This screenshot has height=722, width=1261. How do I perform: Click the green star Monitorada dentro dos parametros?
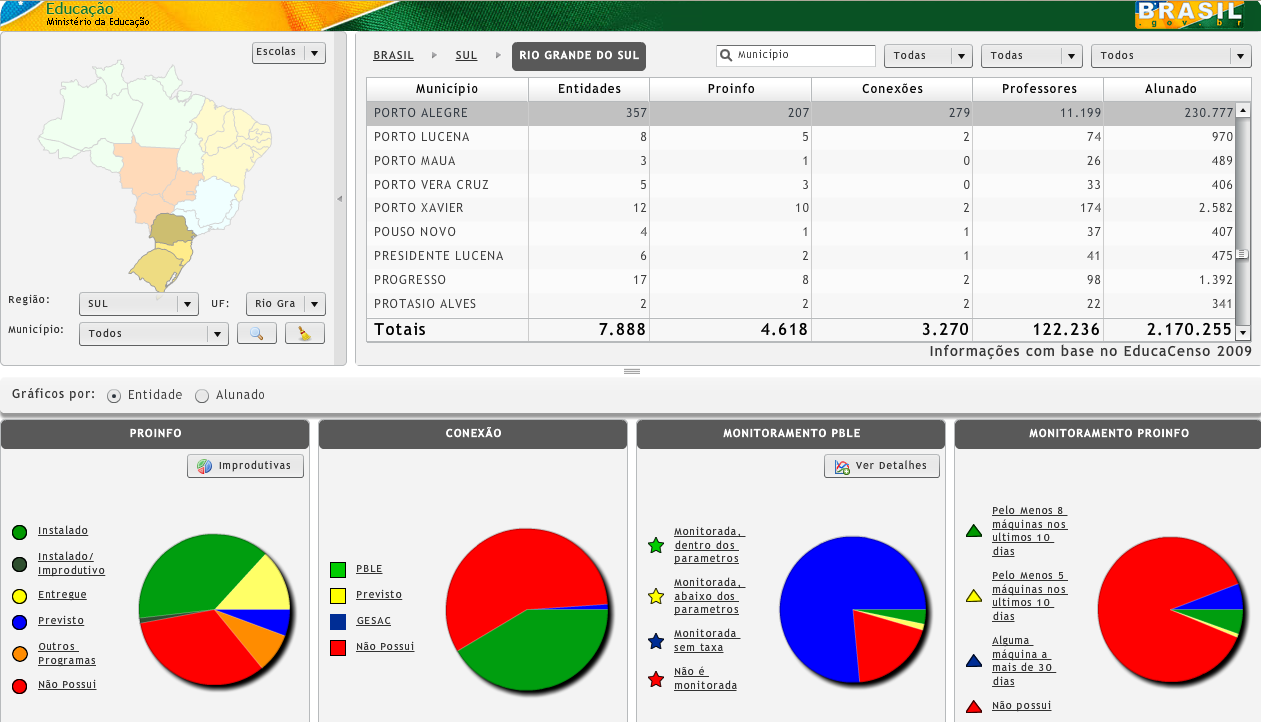pyautogui.click(x=656, y=546)
